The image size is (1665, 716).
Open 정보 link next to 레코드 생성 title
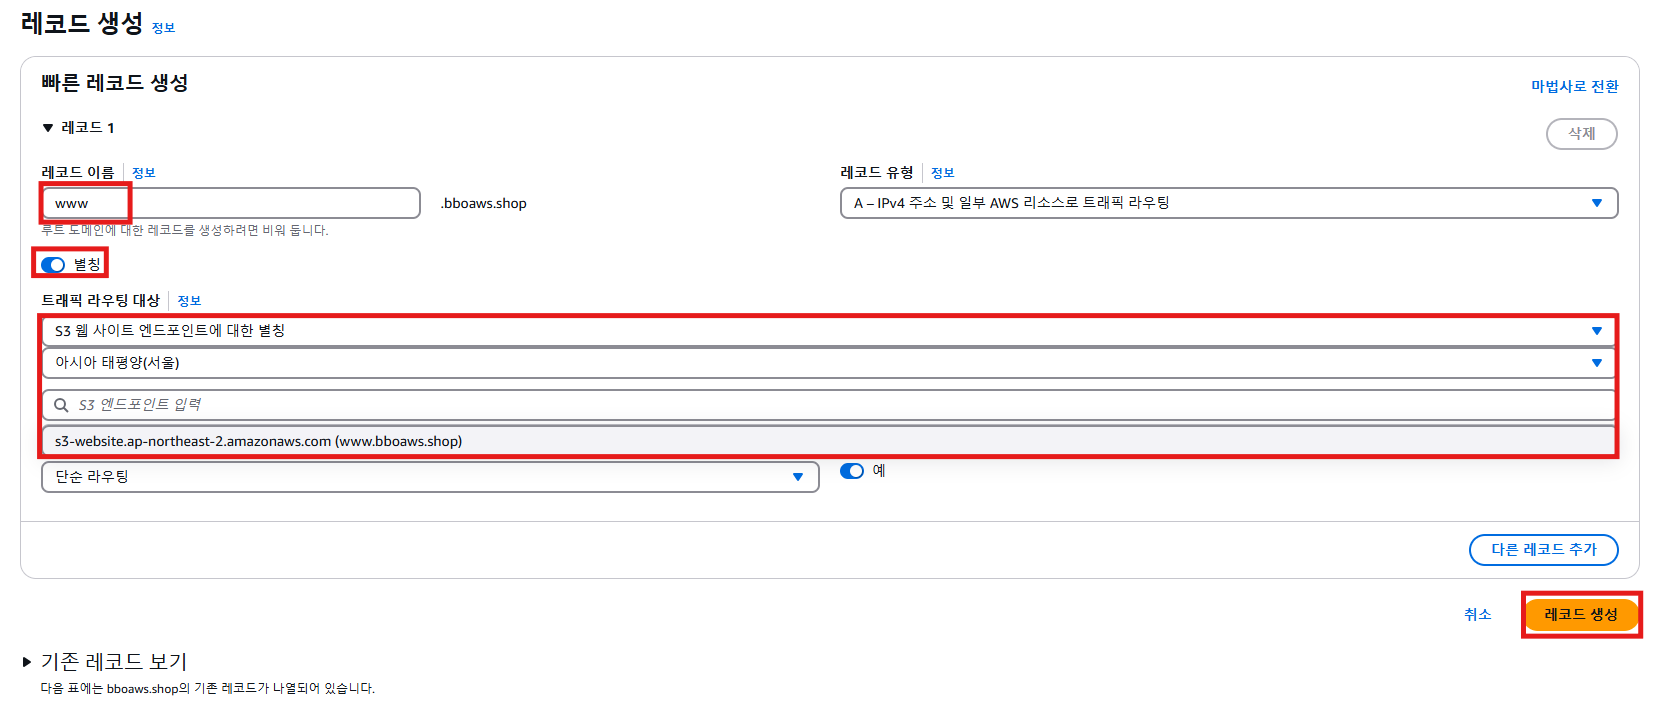163,28
